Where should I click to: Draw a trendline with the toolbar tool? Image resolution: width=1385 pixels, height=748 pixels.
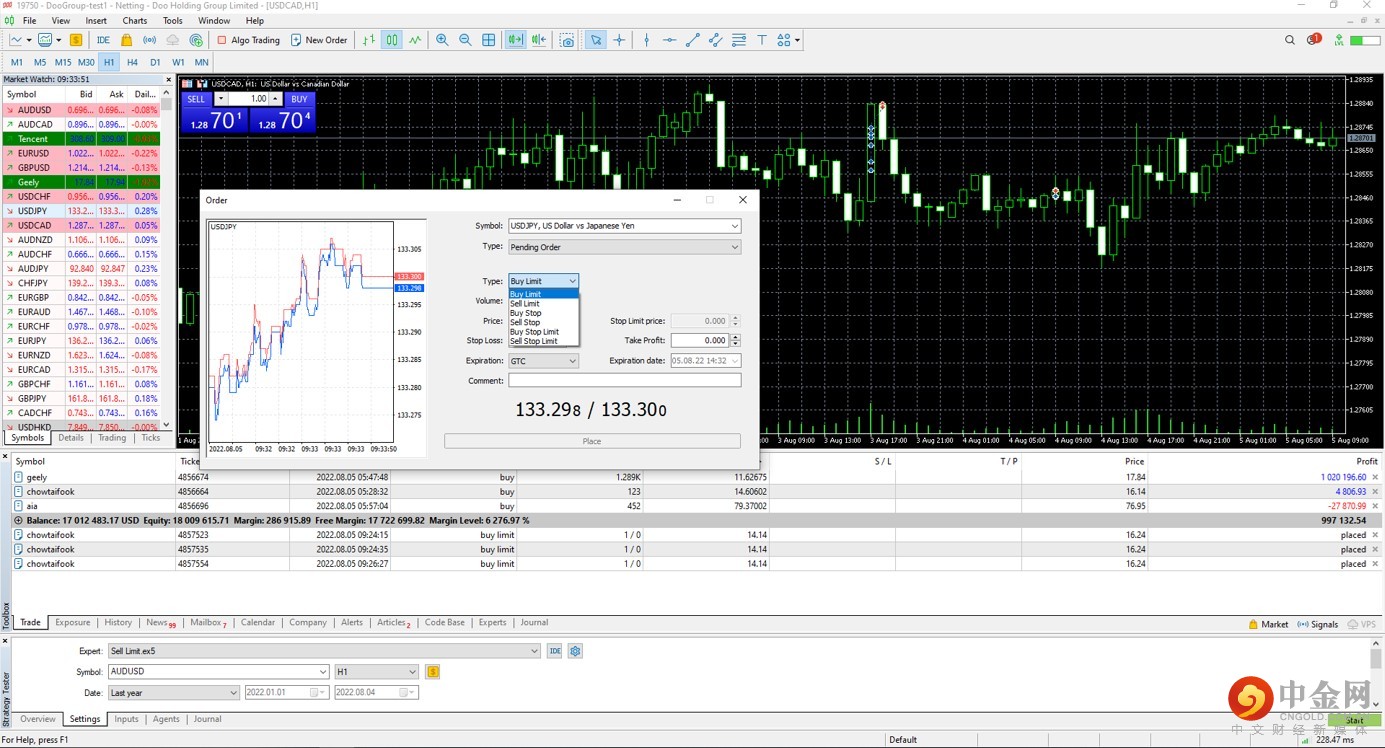click(692, 40)
